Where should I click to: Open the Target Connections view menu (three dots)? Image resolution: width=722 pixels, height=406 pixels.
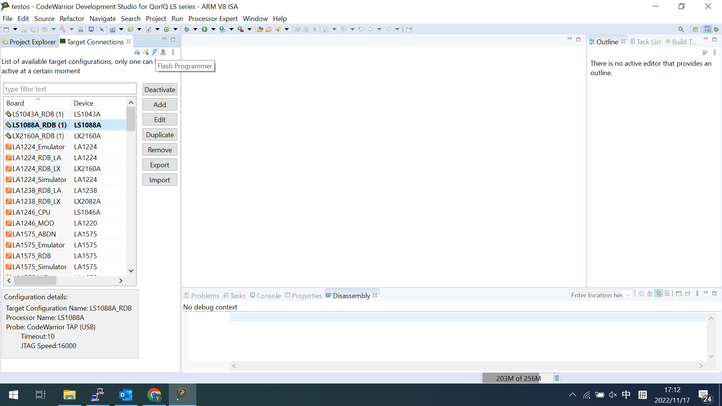click(173, 52)
